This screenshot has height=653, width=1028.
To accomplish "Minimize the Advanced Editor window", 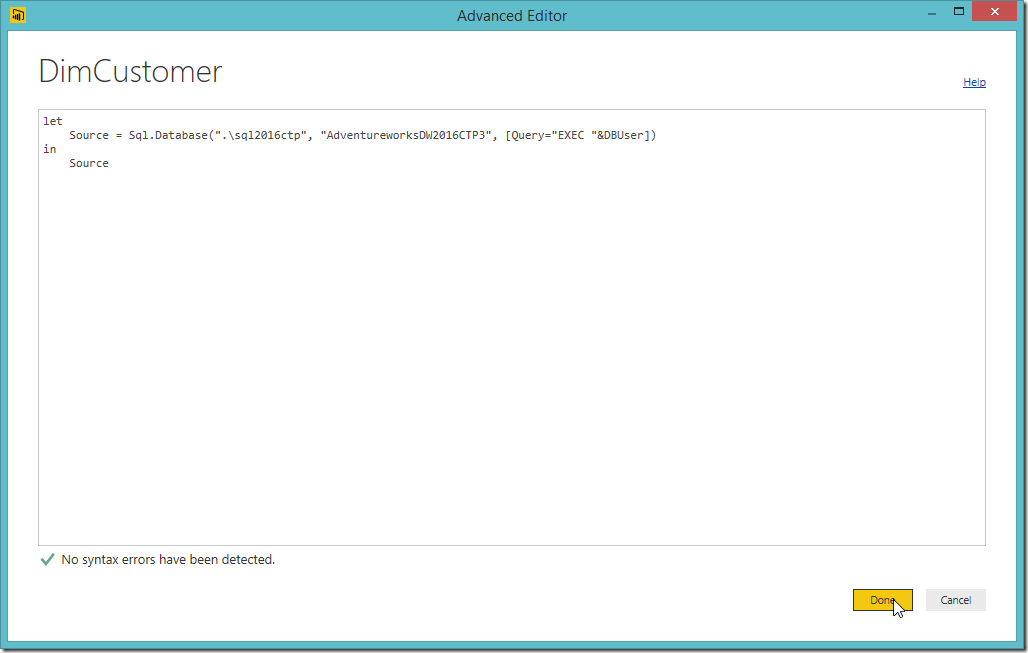I will coord(932,12).
